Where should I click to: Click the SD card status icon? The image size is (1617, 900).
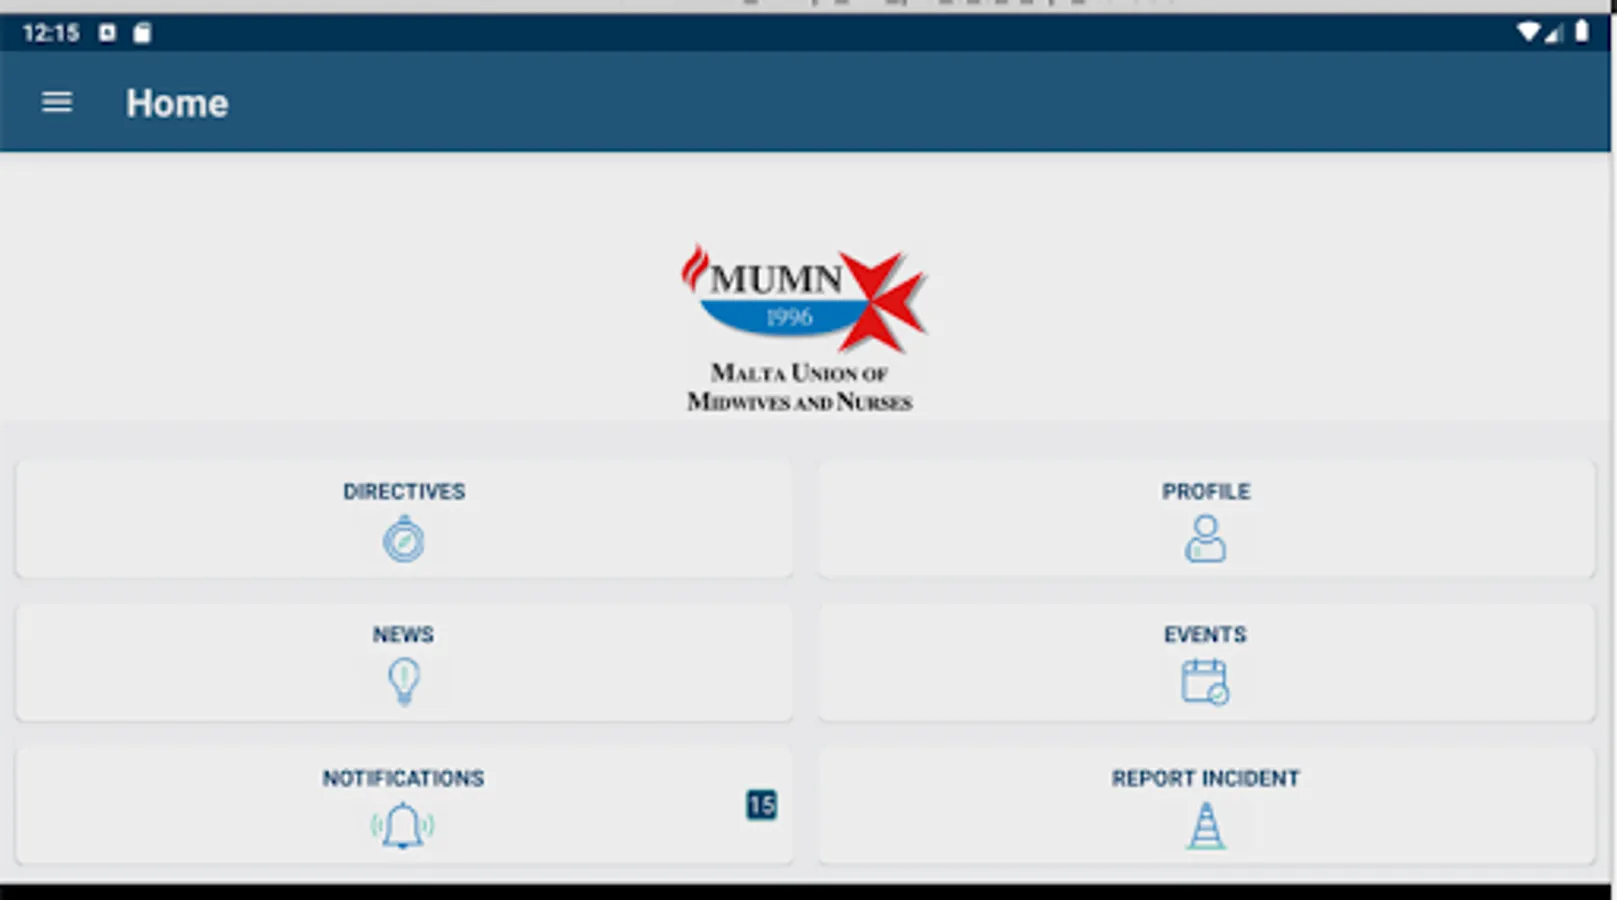(142, 33)
